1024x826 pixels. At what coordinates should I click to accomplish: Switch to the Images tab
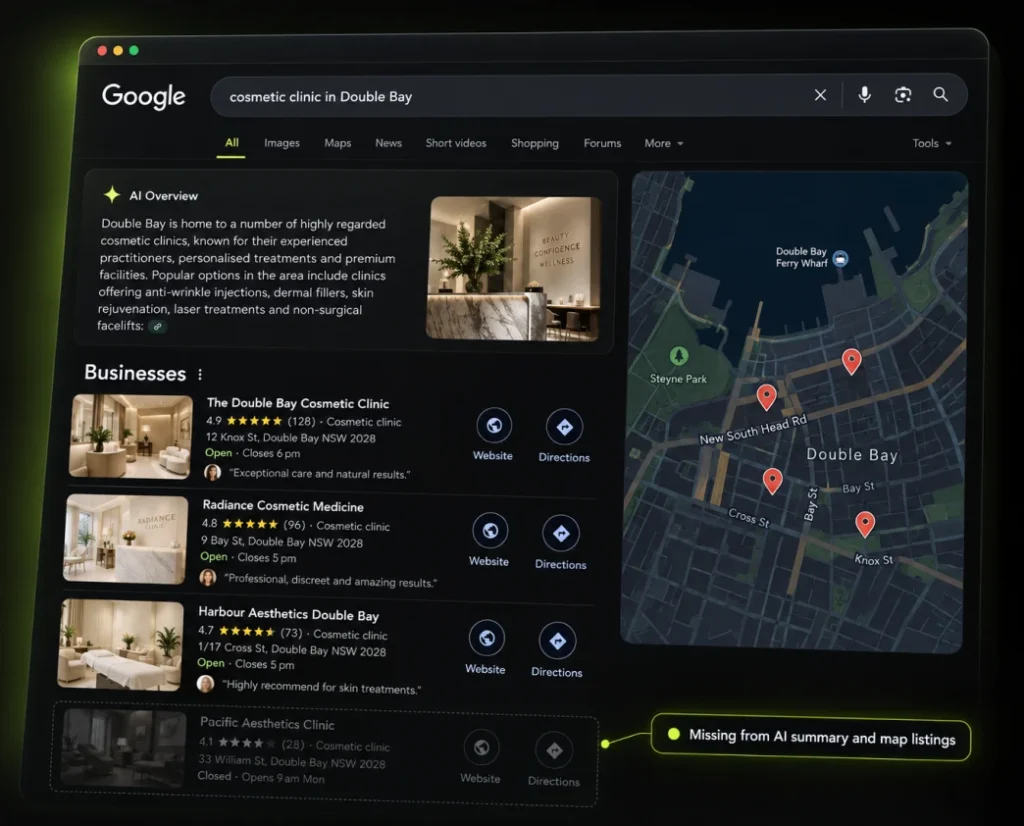(x=281, y=142)
